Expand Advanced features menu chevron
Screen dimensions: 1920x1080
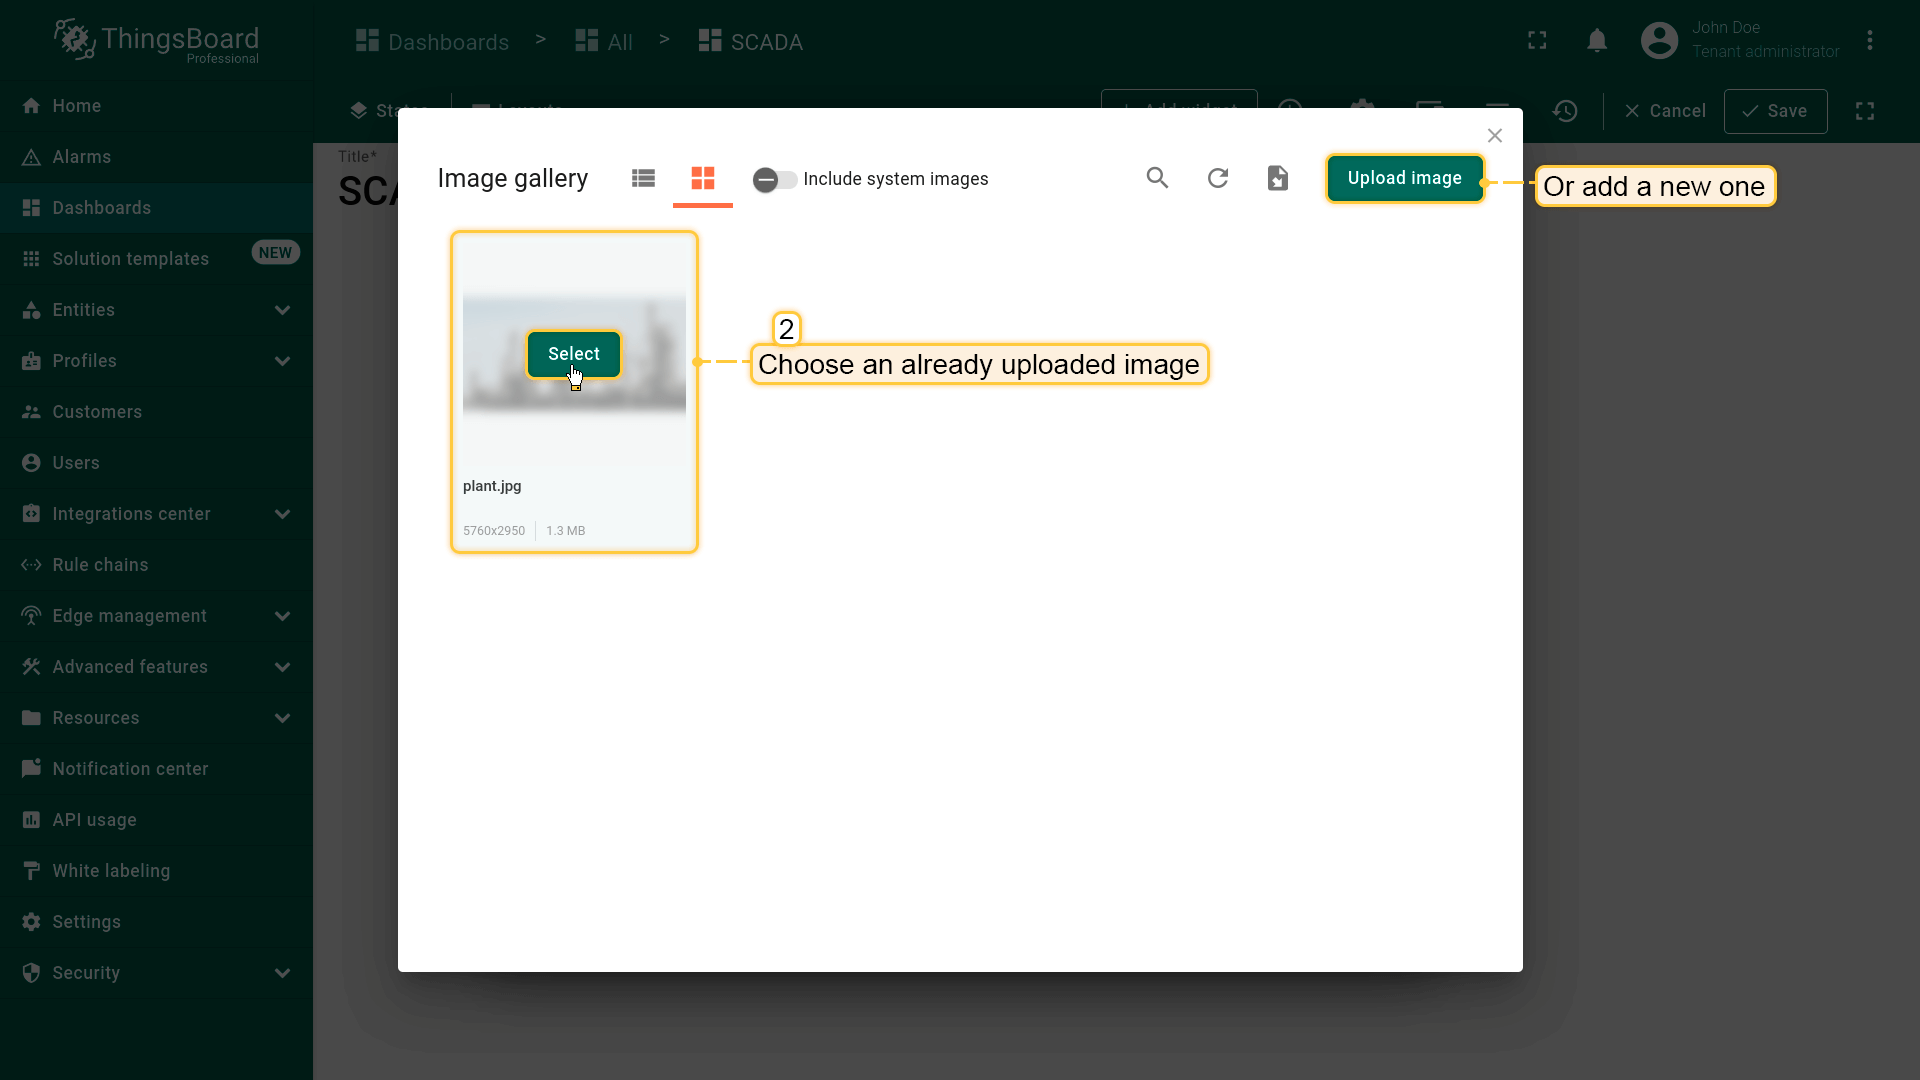pos(282,667)
